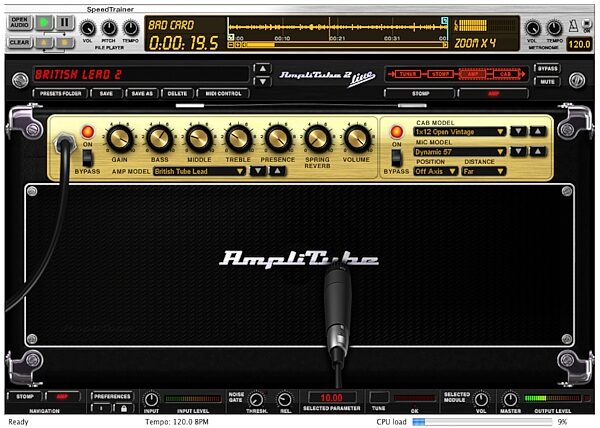Adjust the file player PITCH knob
The width and height of the screenshot is (600, 428).
109,29
